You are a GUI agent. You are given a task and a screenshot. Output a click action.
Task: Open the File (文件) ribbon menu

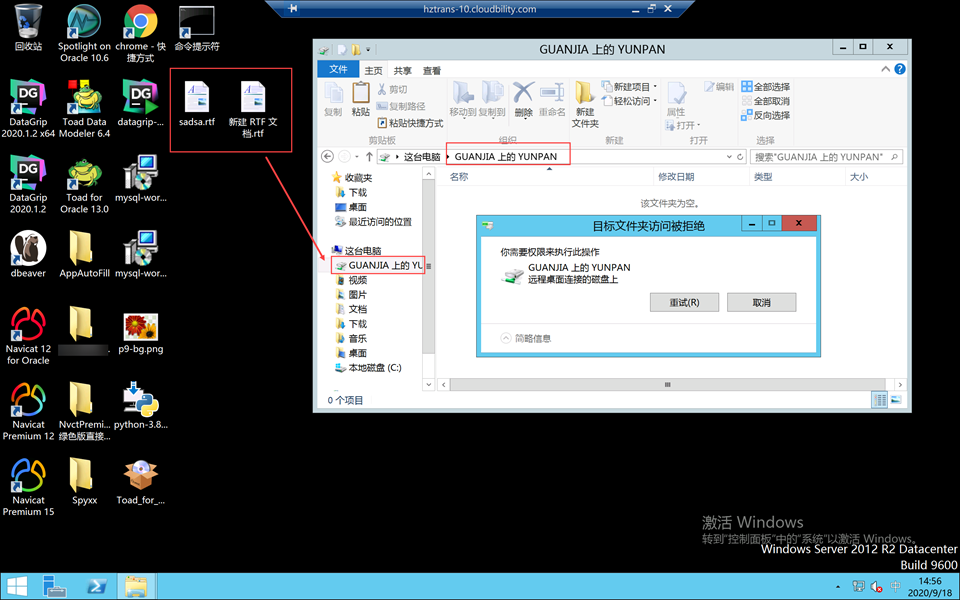click(x=338, y=70)
